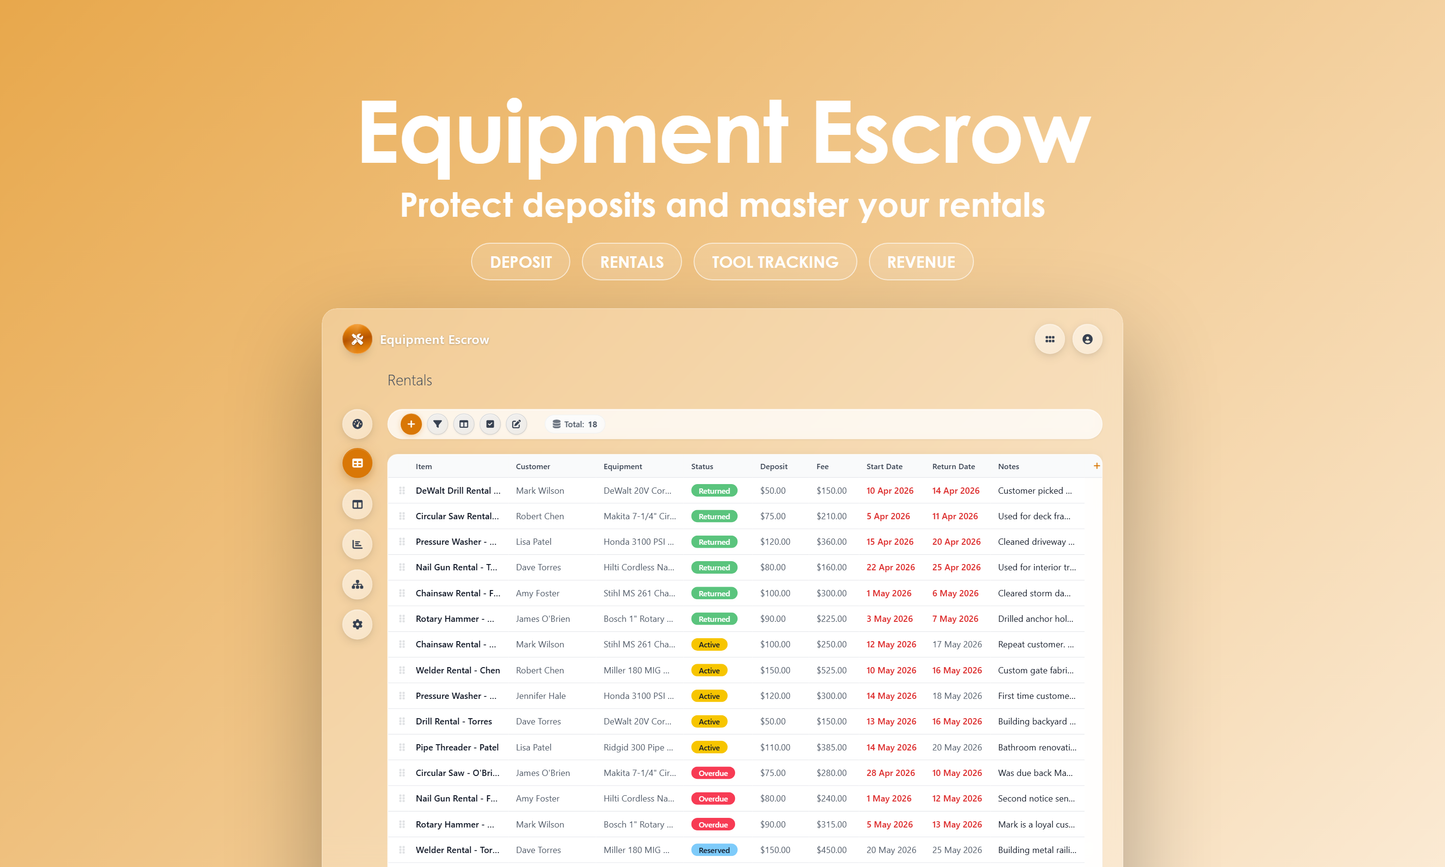This screenshot has height=867, width=1445.
Task: Open the apps grid menu
Action: [1049, 339]
